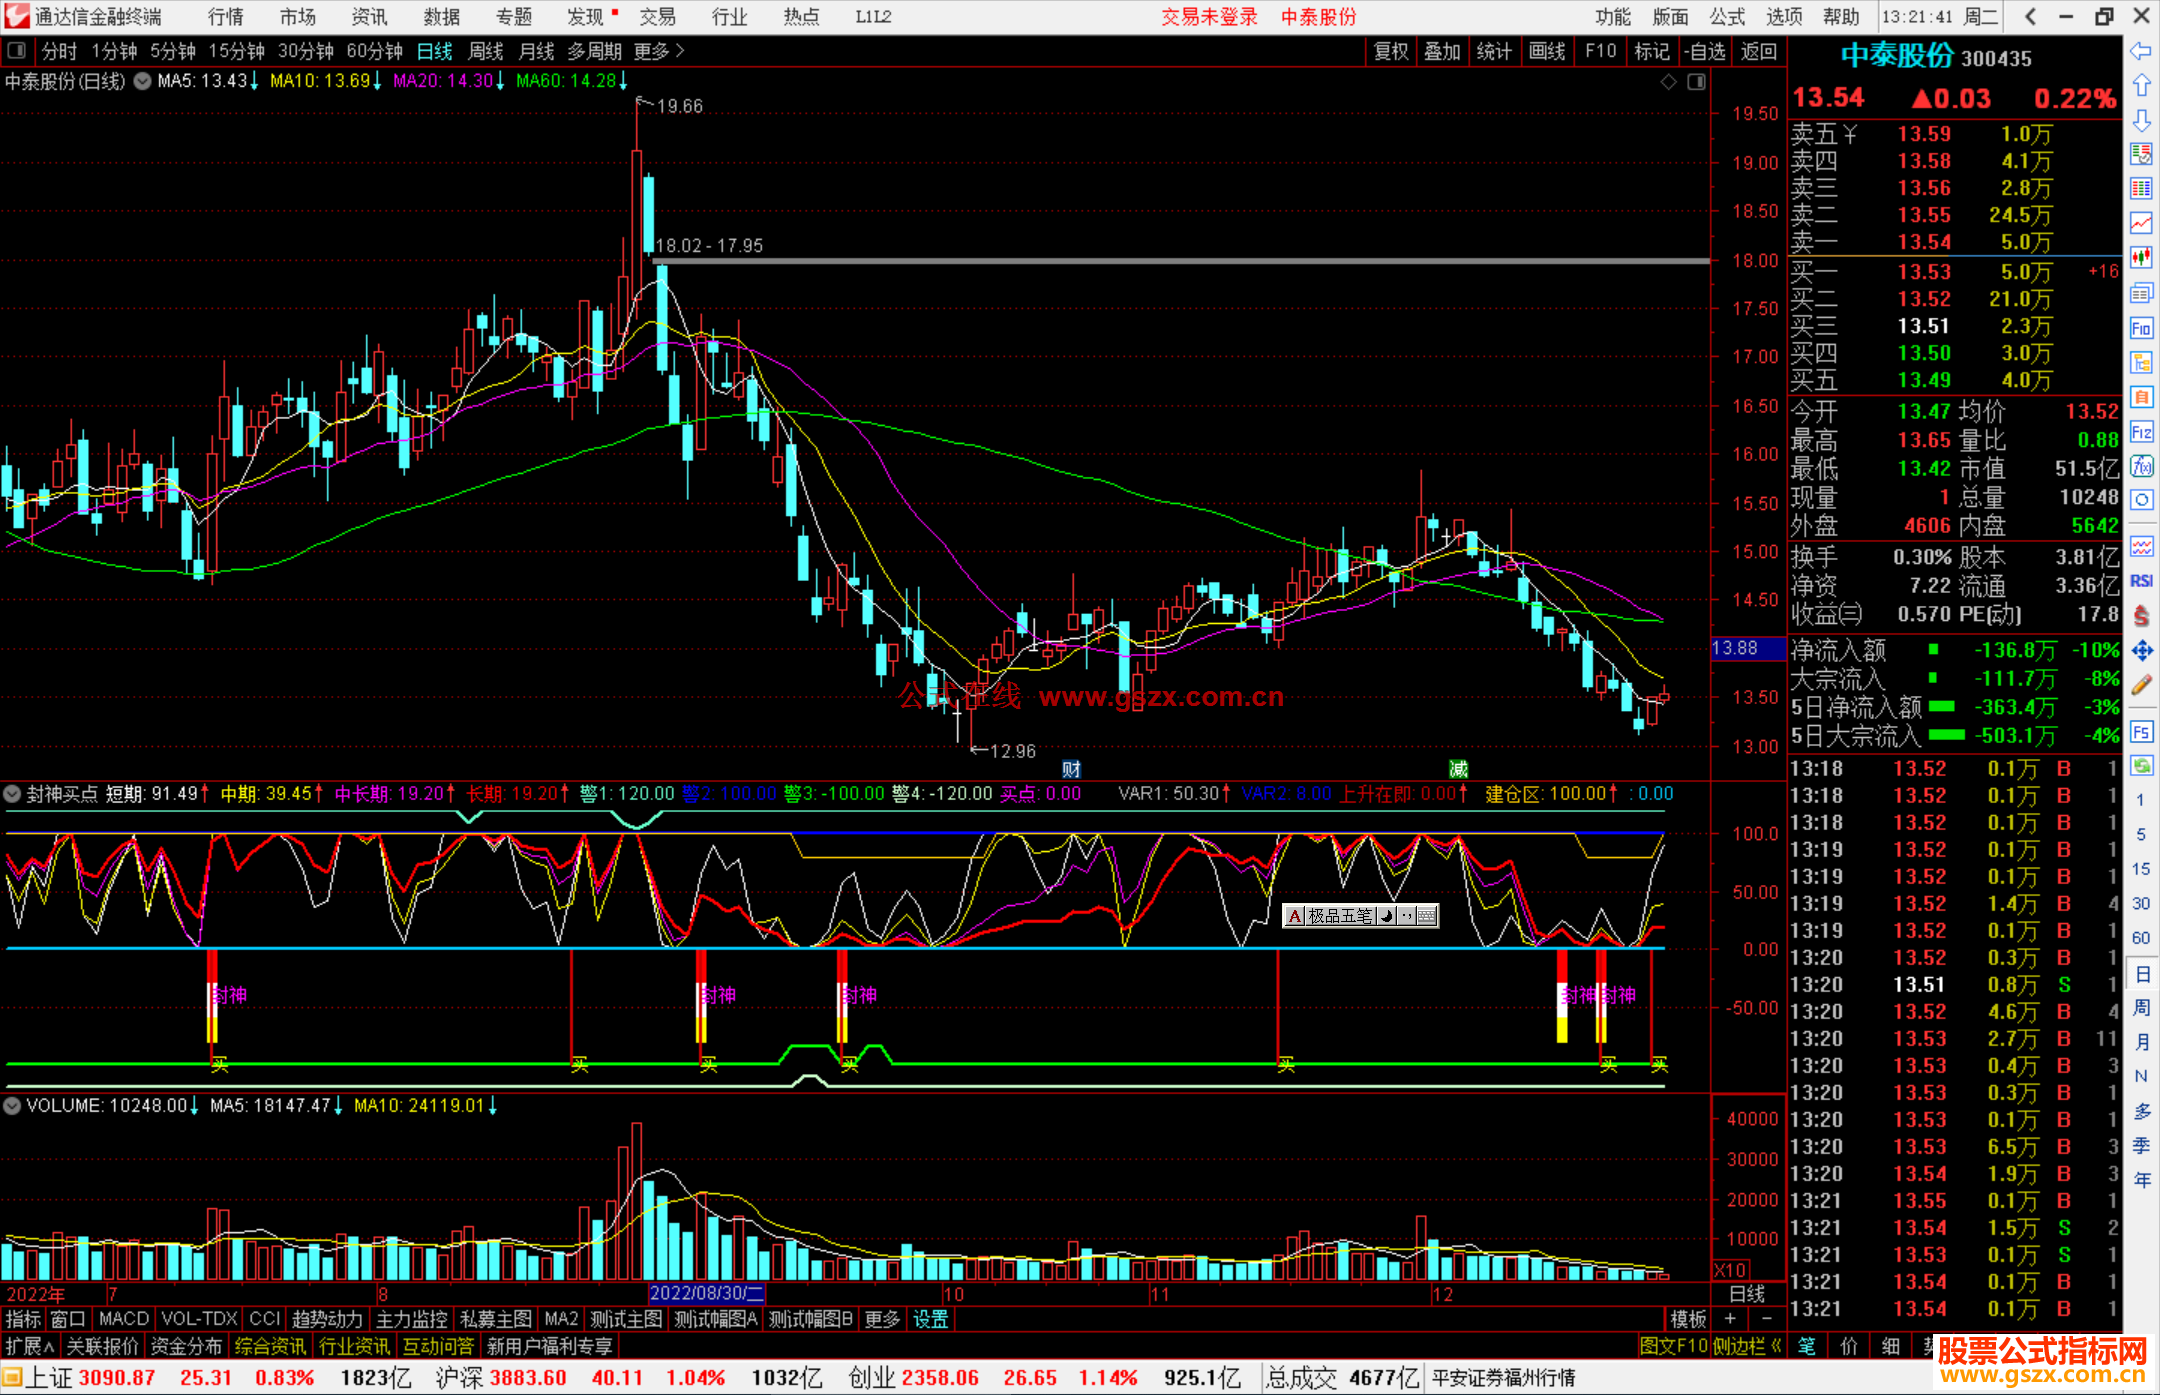Toggle the main chart 中泰股份(日线) circle button
Image resolution: width=2160 pixels, height=1395 pixels.
[x=143, y=81]
